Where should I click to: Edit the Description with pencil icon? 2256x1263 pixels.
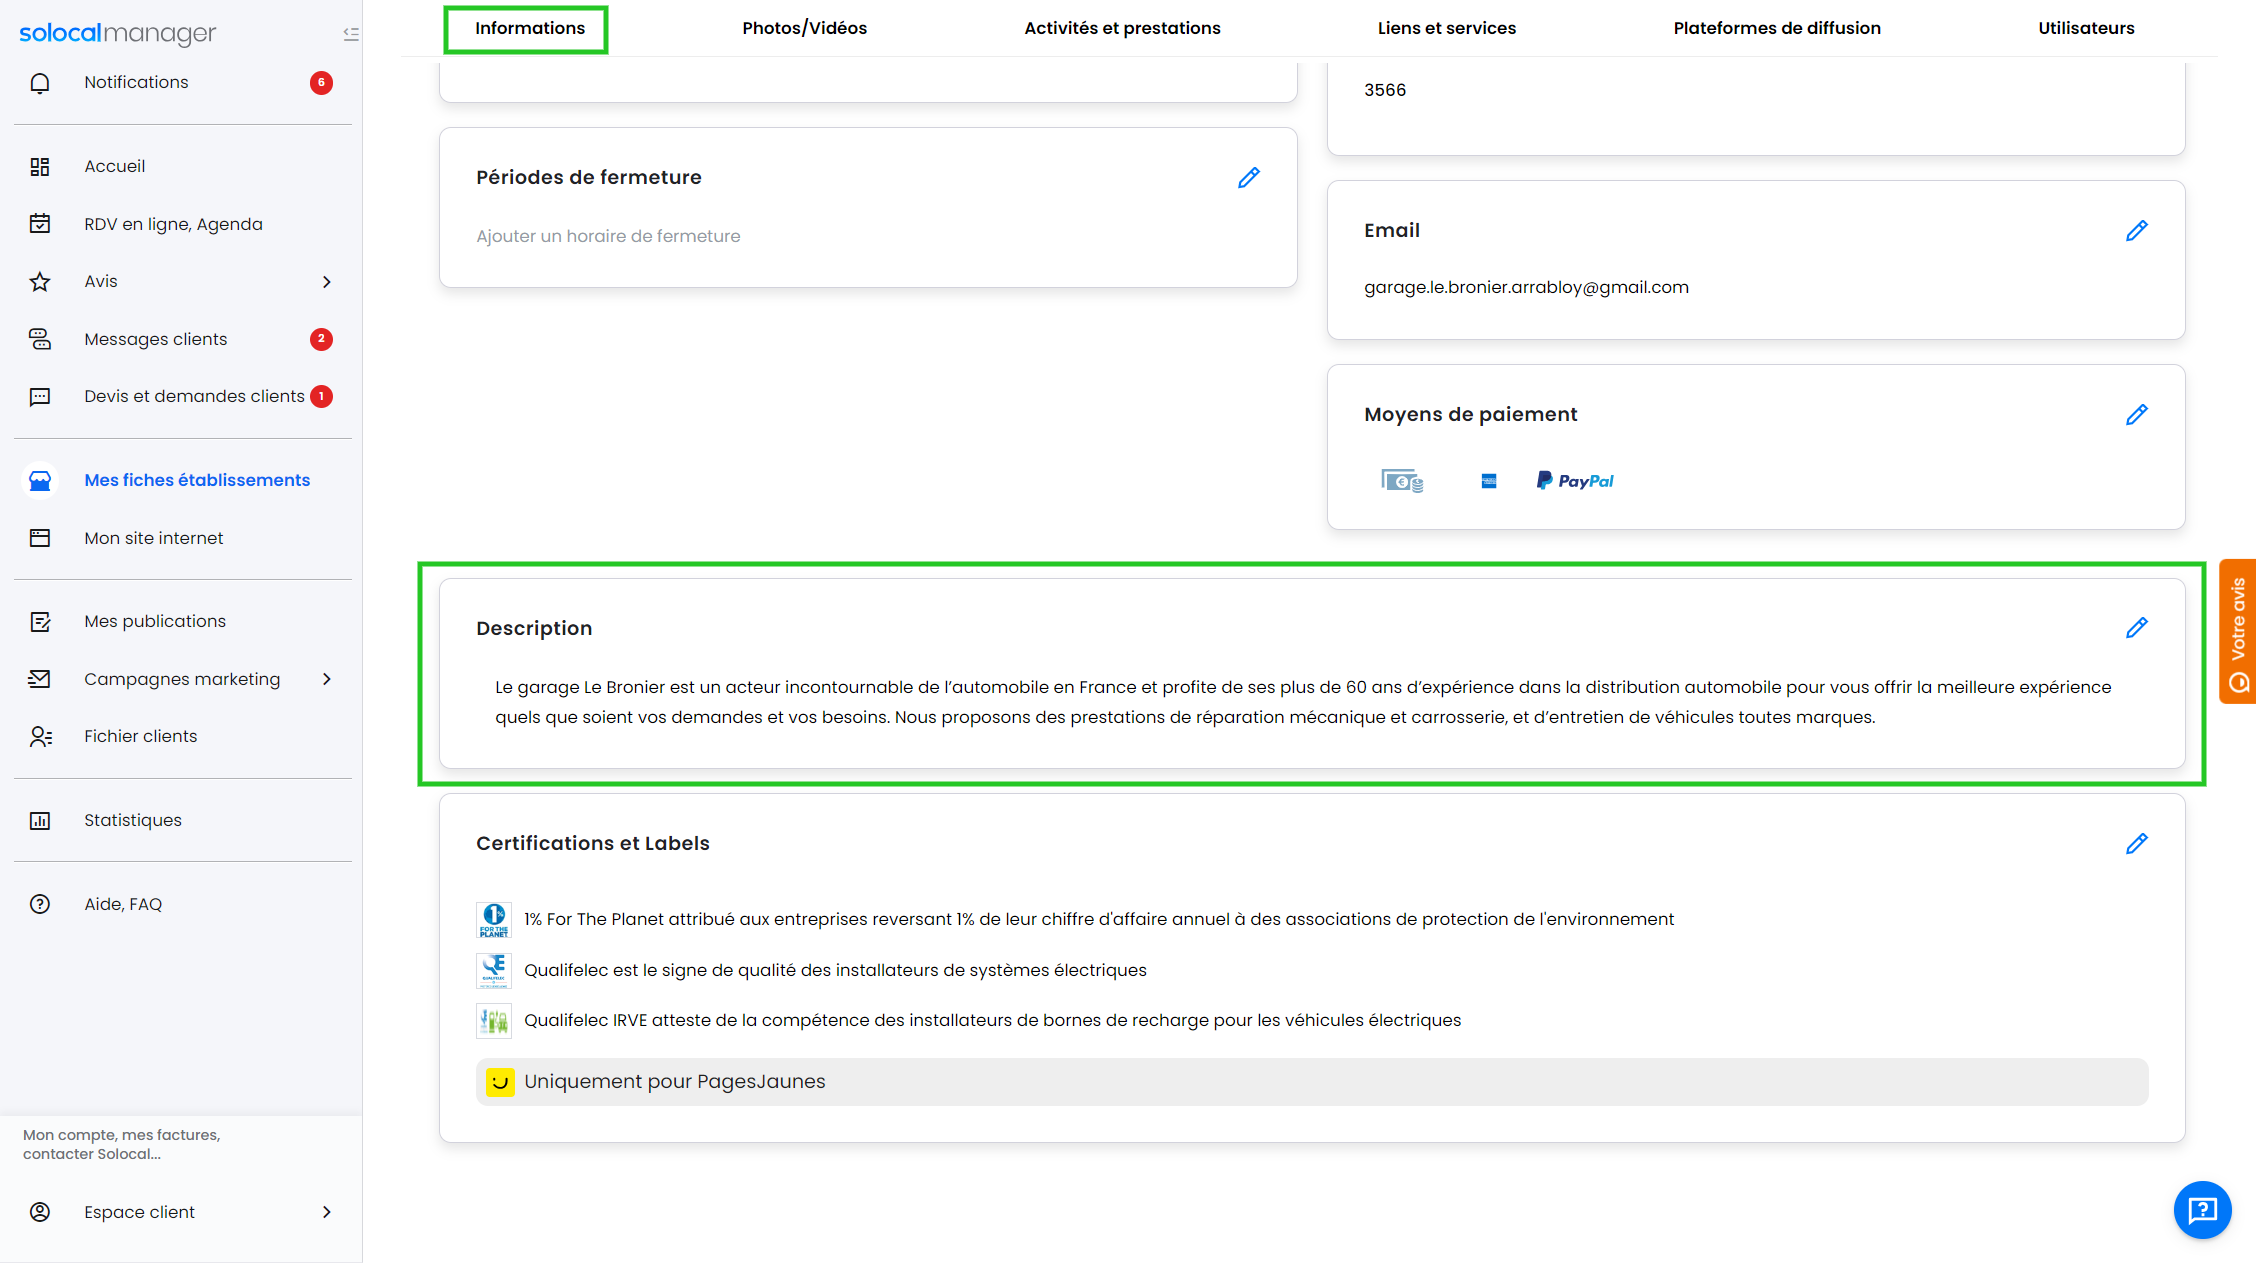(2137, 628)
